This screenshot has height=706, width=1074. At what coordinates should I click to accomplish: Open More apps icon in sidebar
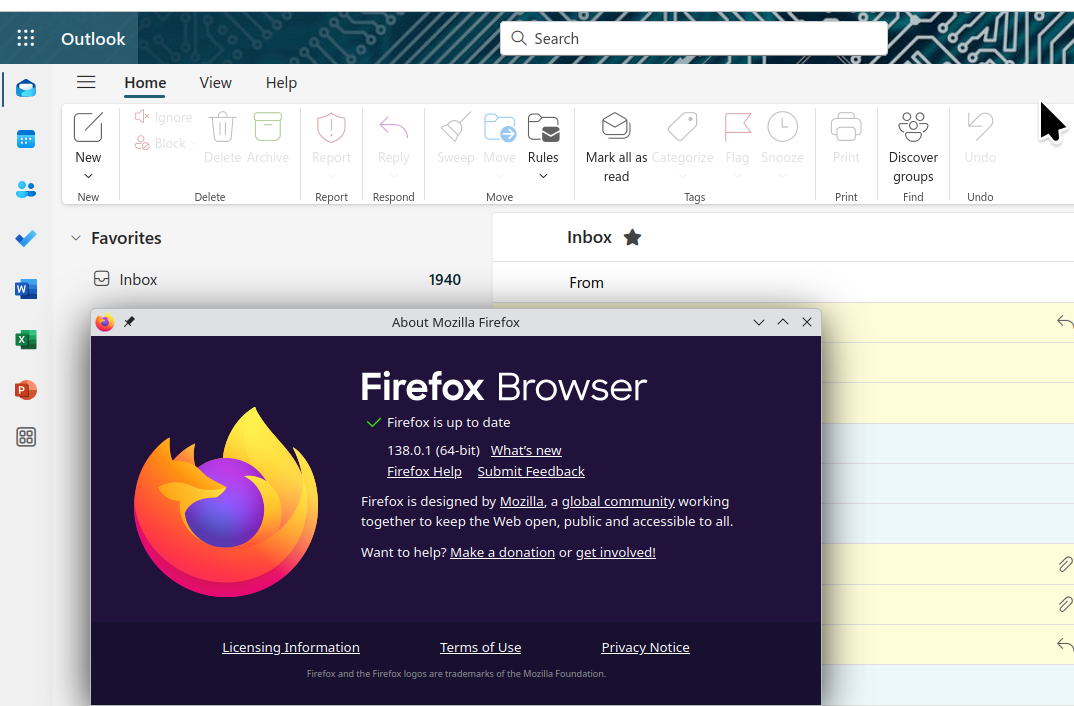click(x=26, y=437)
